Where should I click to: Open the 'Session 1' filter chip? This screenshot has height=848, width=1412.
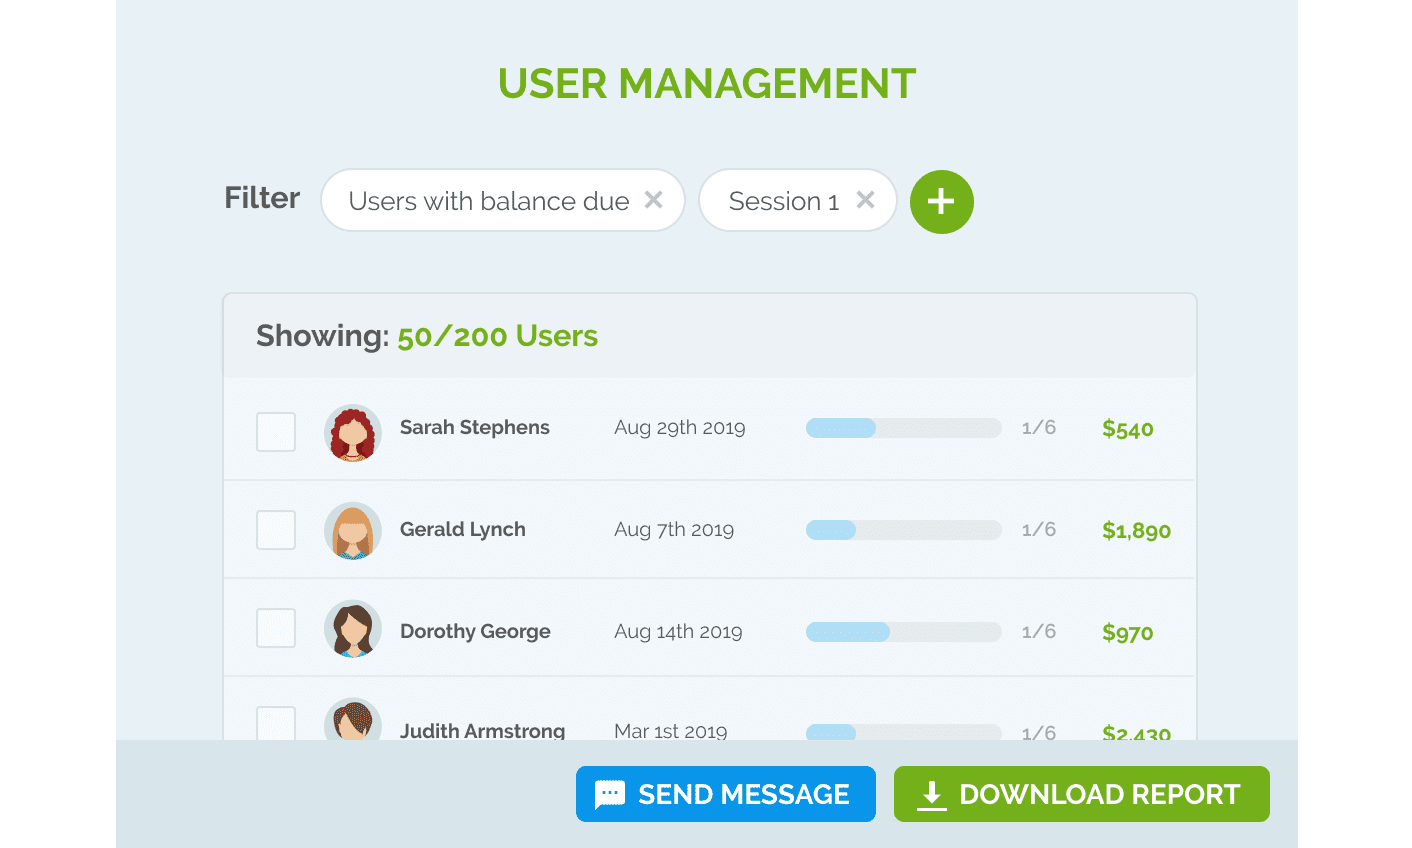(783, 201)
